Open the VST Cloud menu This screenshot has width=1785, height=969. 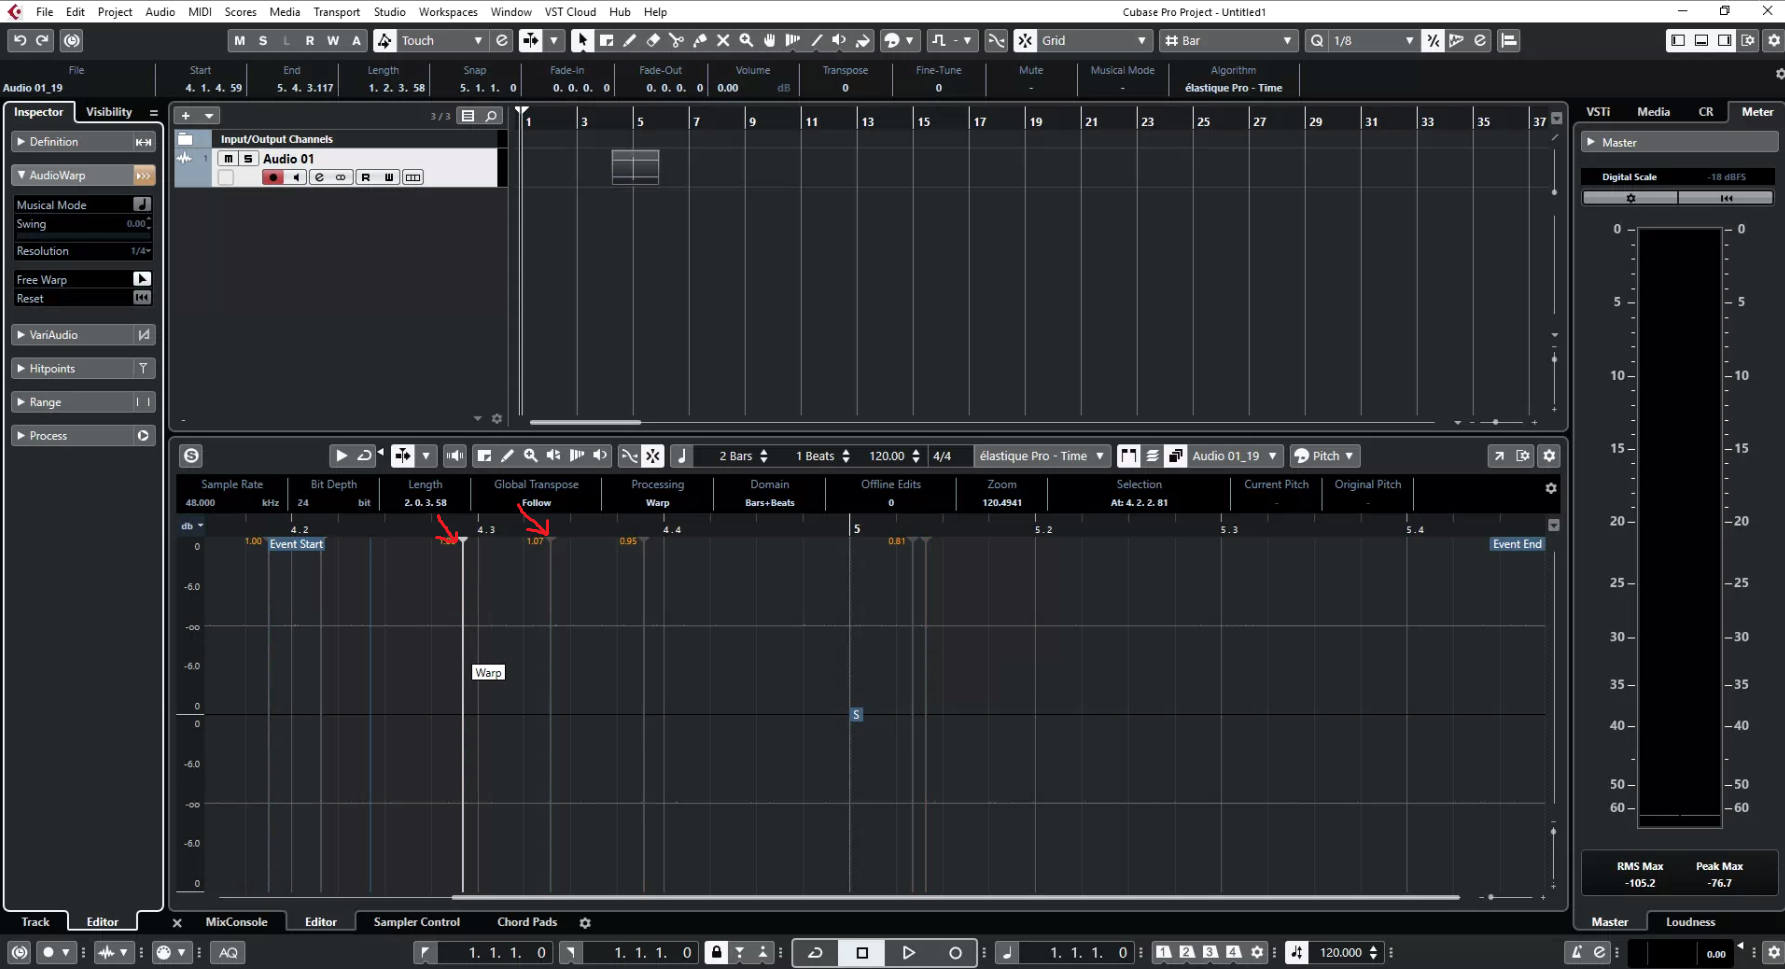(x=570, y=12)
